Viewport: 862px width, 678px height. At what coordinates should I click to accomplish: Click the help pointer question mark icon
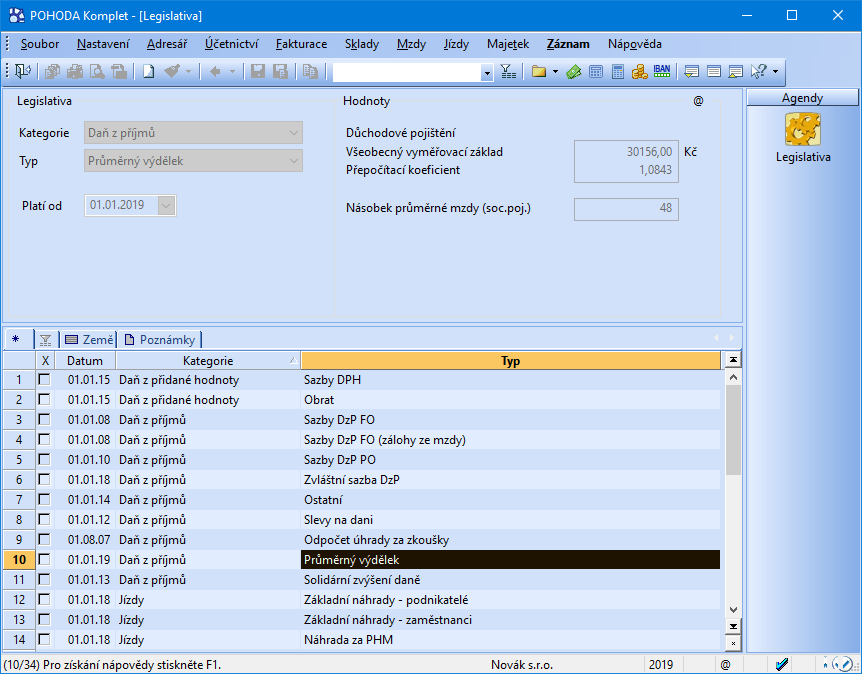pyautogui.click(x=758, y=71)
